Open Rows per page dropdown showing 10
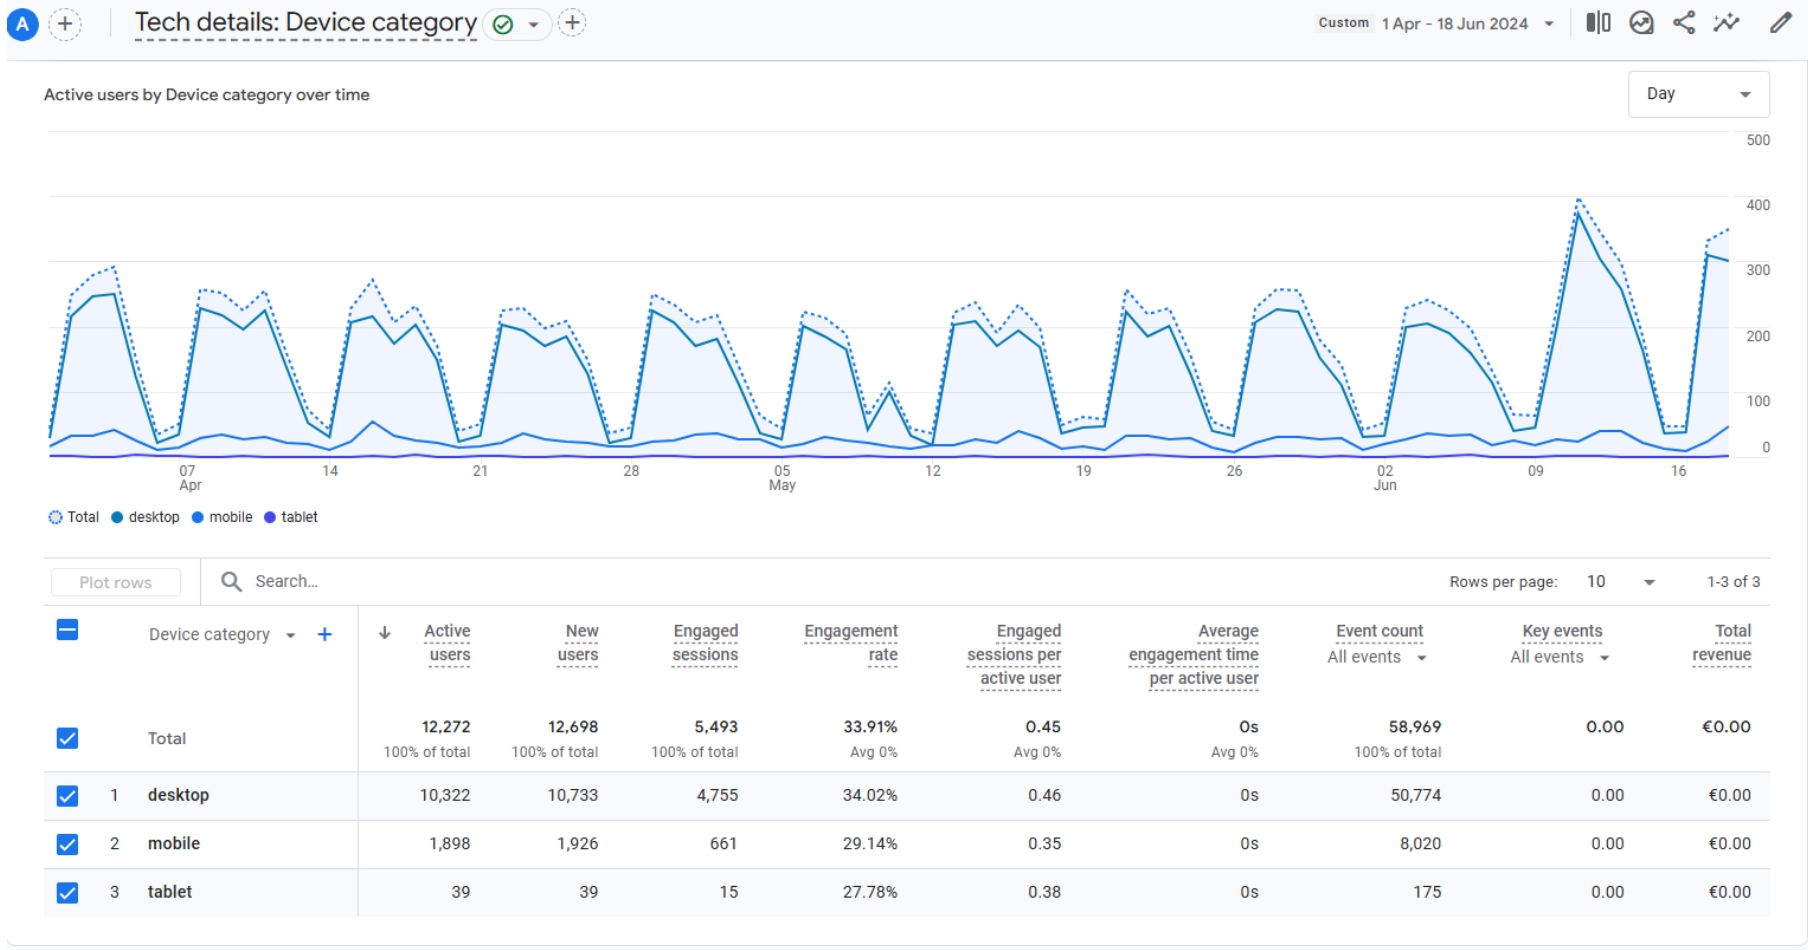 (1620, 581)
